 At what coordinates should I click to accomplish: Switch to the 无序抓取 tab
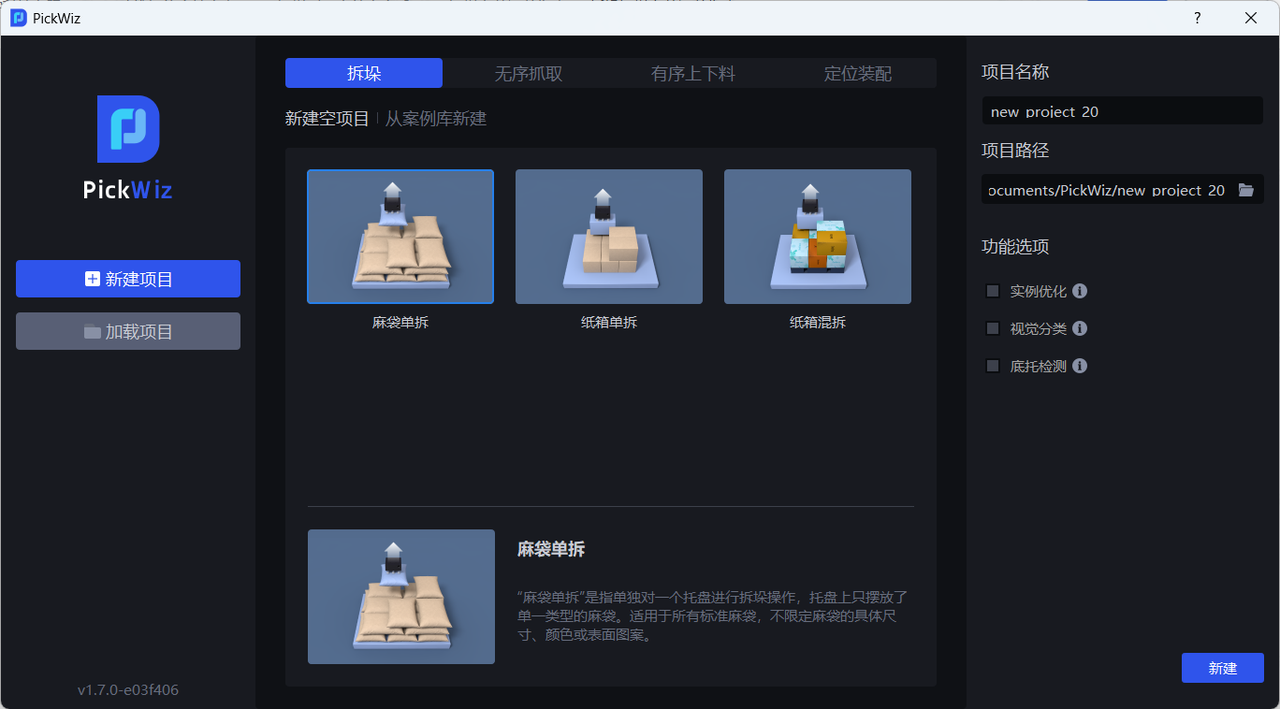point(528,73)
